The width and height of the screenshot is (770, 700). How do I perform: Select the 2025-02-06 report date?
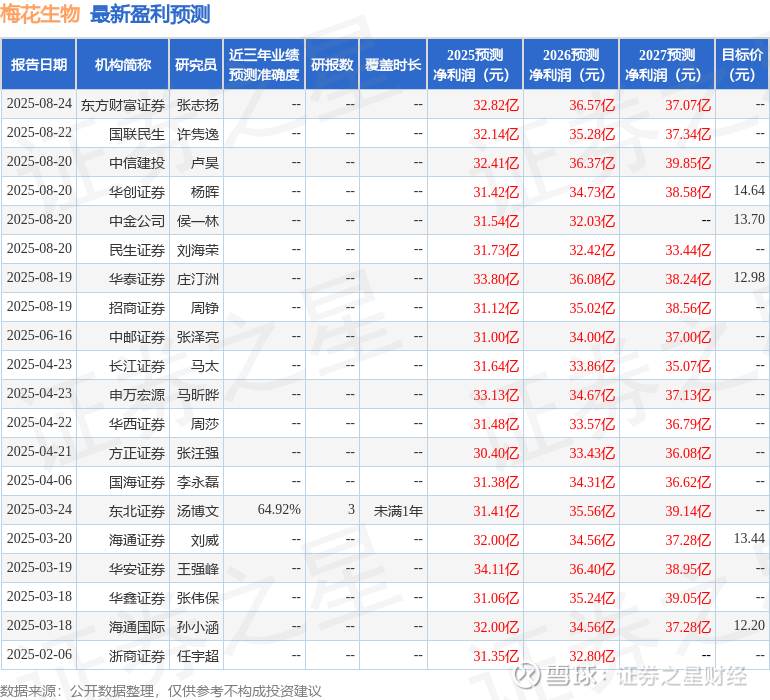39,654
